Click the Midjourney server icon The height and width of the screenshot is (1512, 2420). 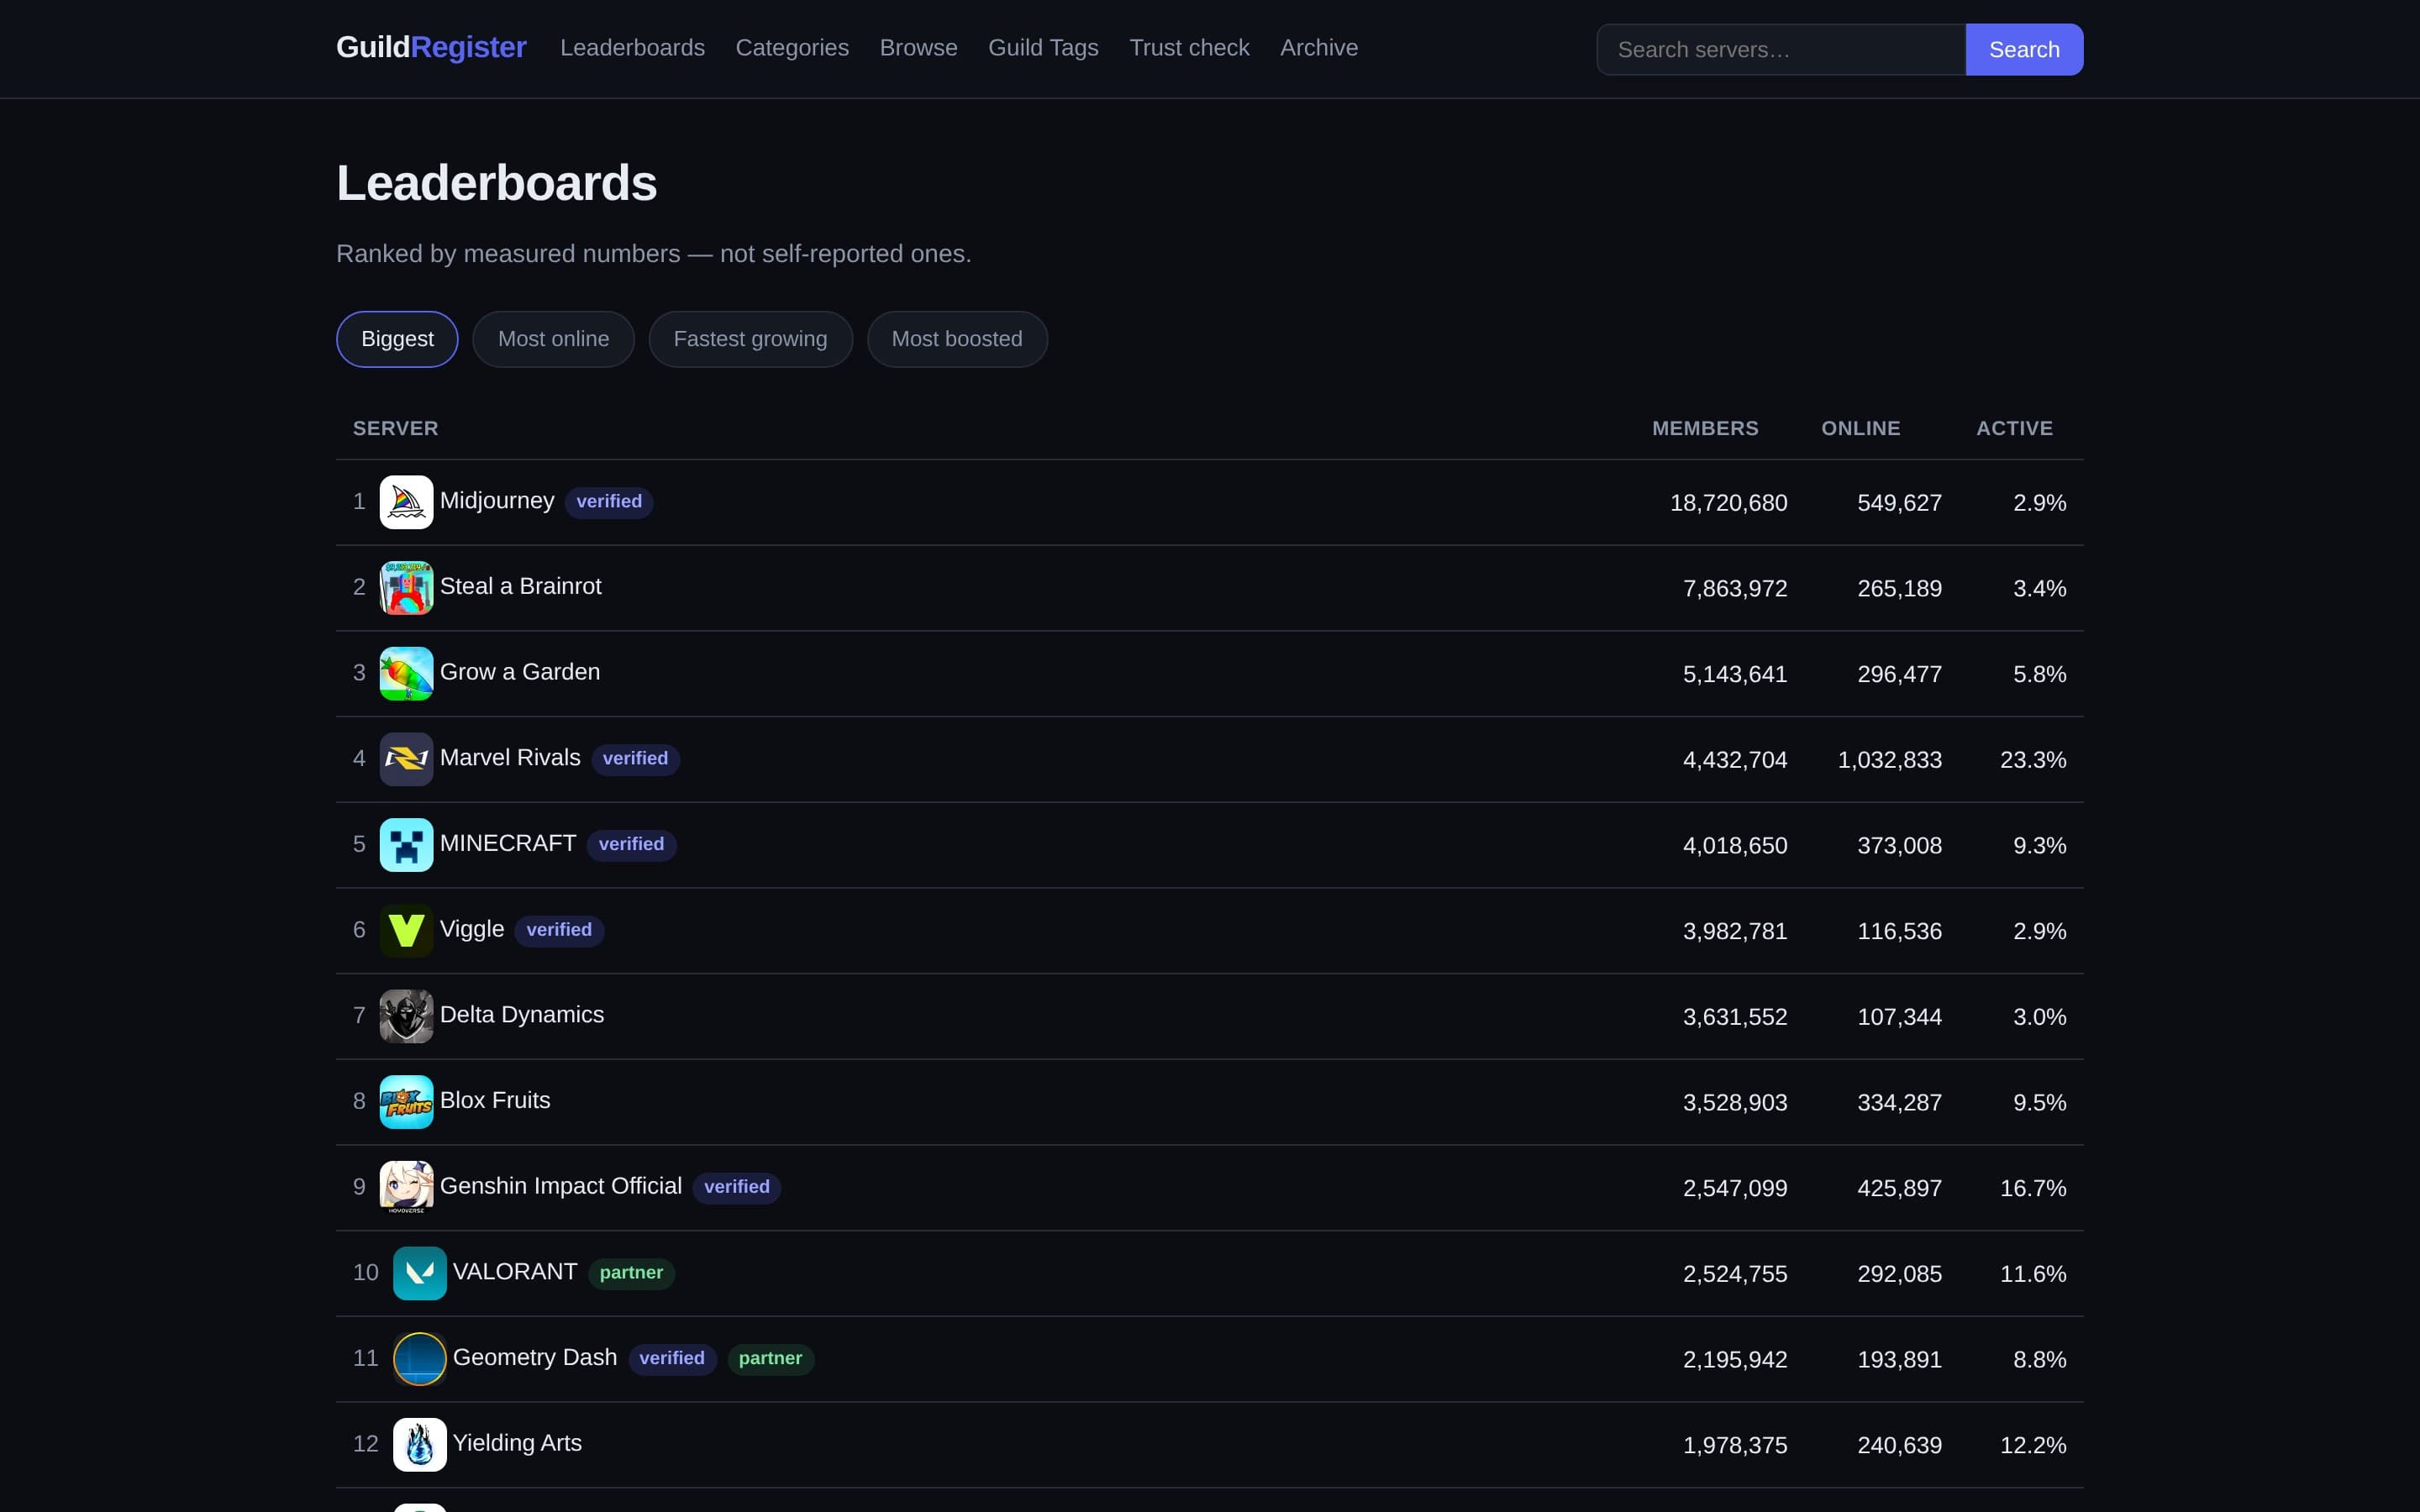tap(406, 502)
